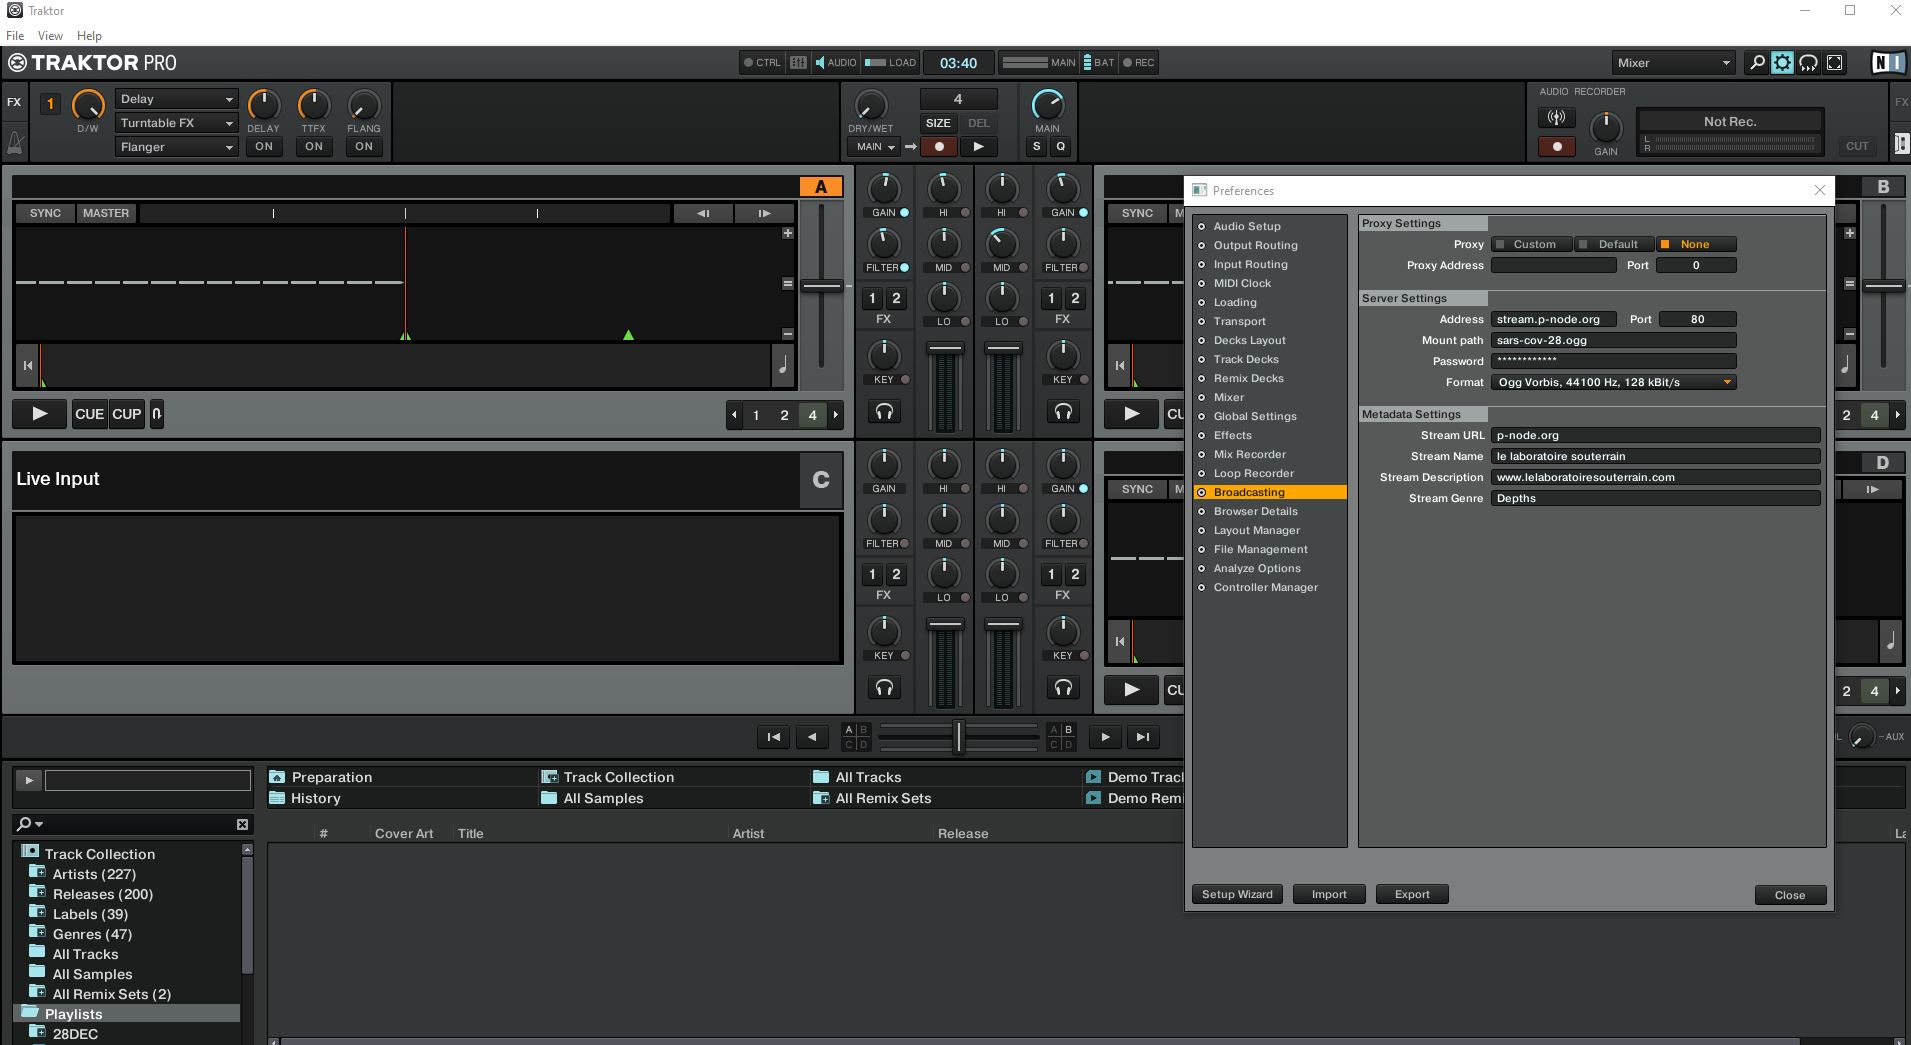Click the crossfader slider handle
1911x1045 pixels.
point(958,737)
